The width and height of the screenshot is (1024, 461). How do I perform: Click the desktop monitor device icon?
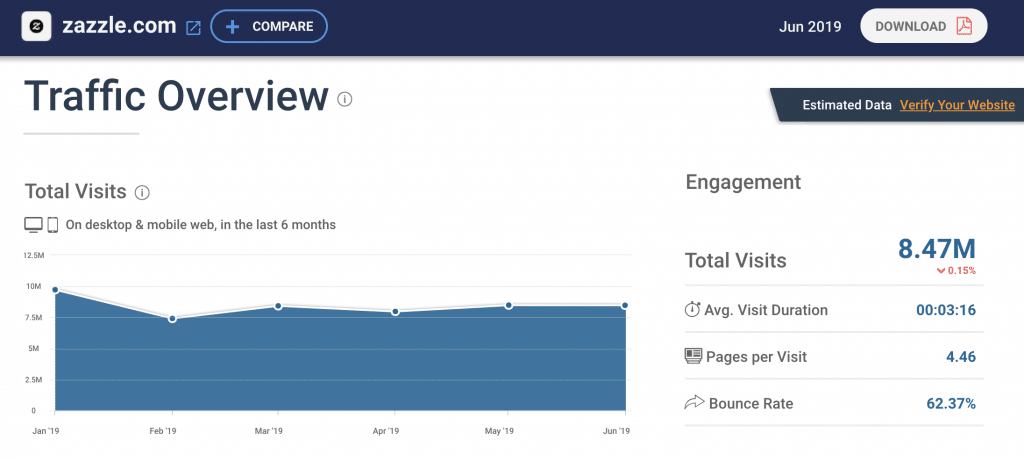[x=33, y=225]
